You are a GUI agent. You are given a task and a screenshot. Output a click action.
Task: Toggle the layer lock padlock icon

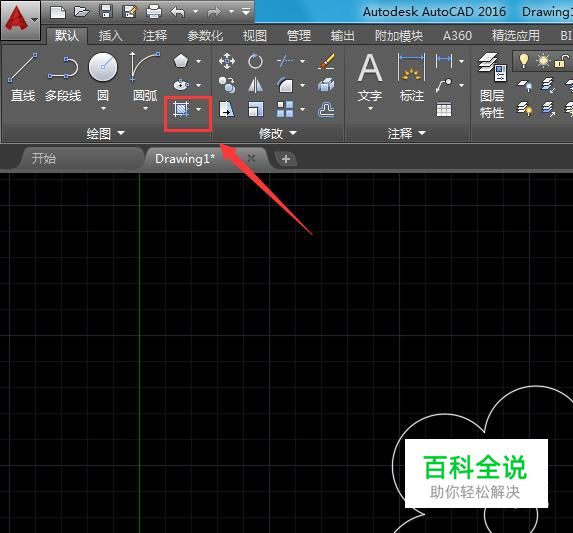pyautogui.click(x=562, y=61)
